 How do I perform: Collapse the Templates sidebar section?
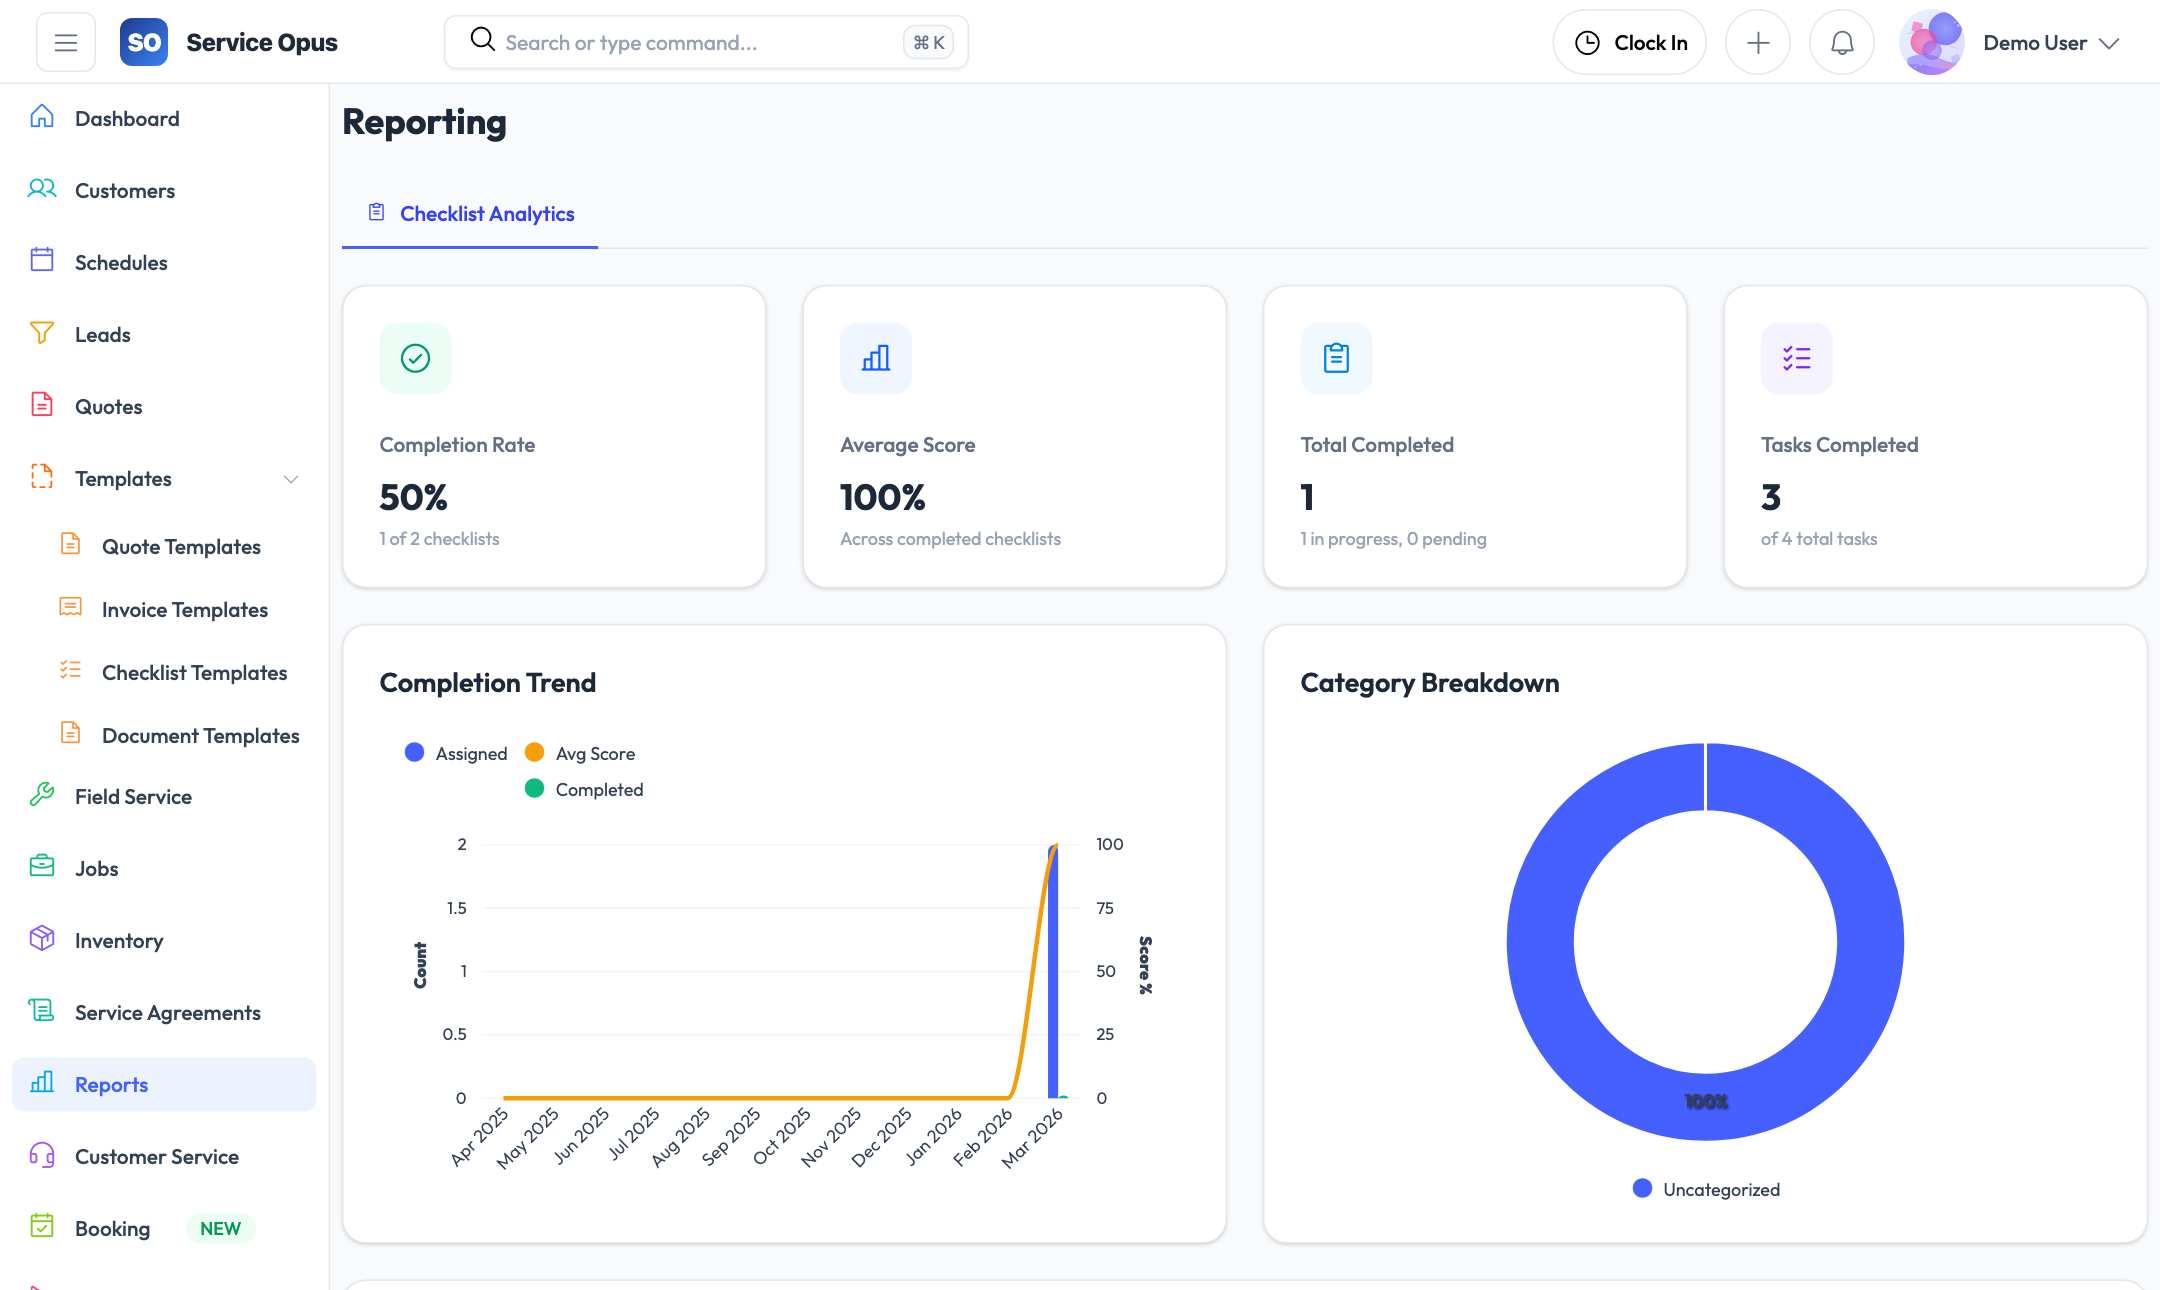tap(291, 479)
